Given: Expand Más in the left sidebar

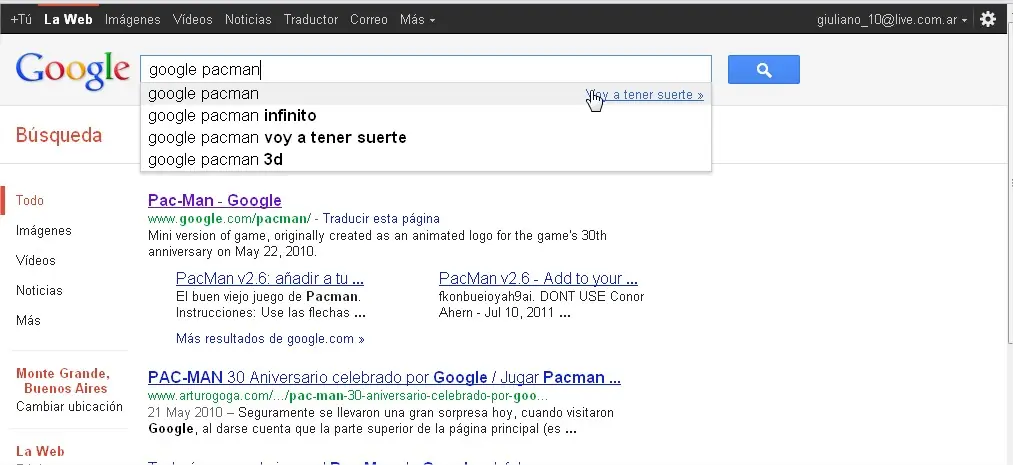Looking at the screenshot, I should point(28,320).
